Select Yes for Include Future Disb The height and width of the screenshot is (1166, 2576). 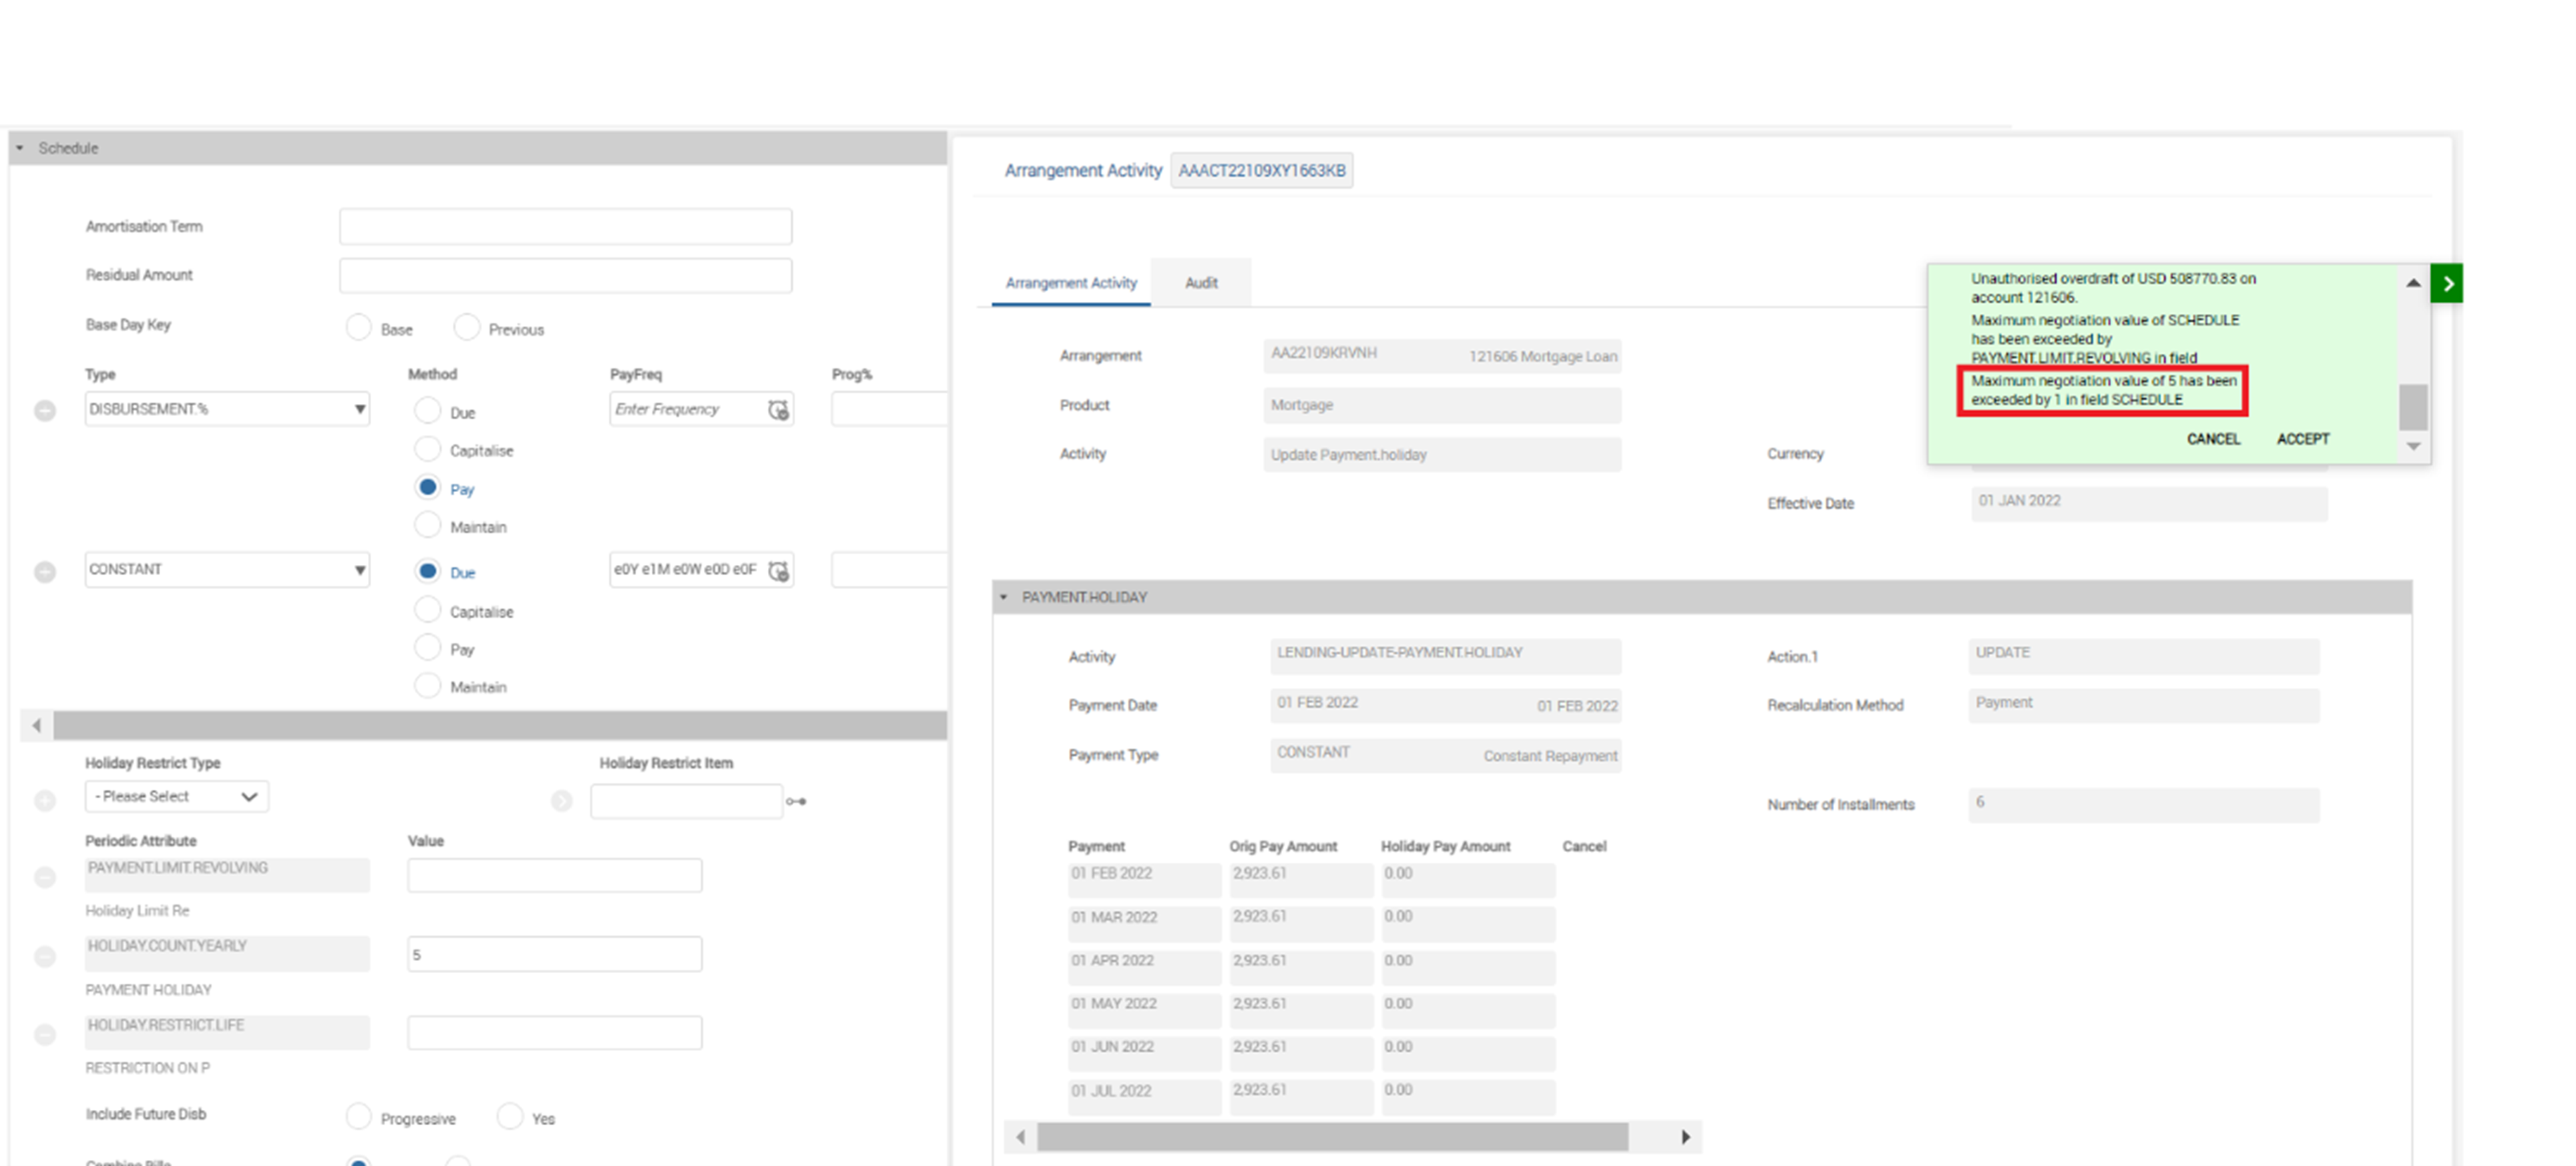(509, 1117)
